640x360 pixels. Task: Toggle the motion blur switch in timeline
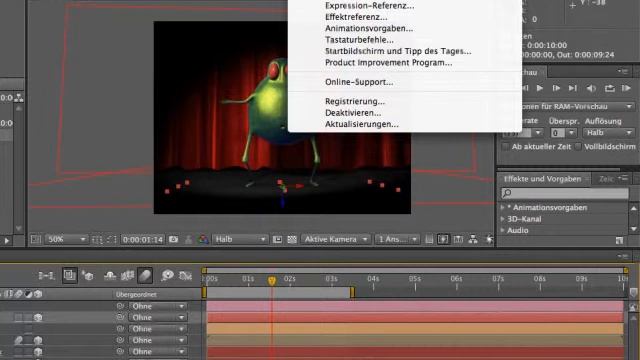(x=145, y=276)
